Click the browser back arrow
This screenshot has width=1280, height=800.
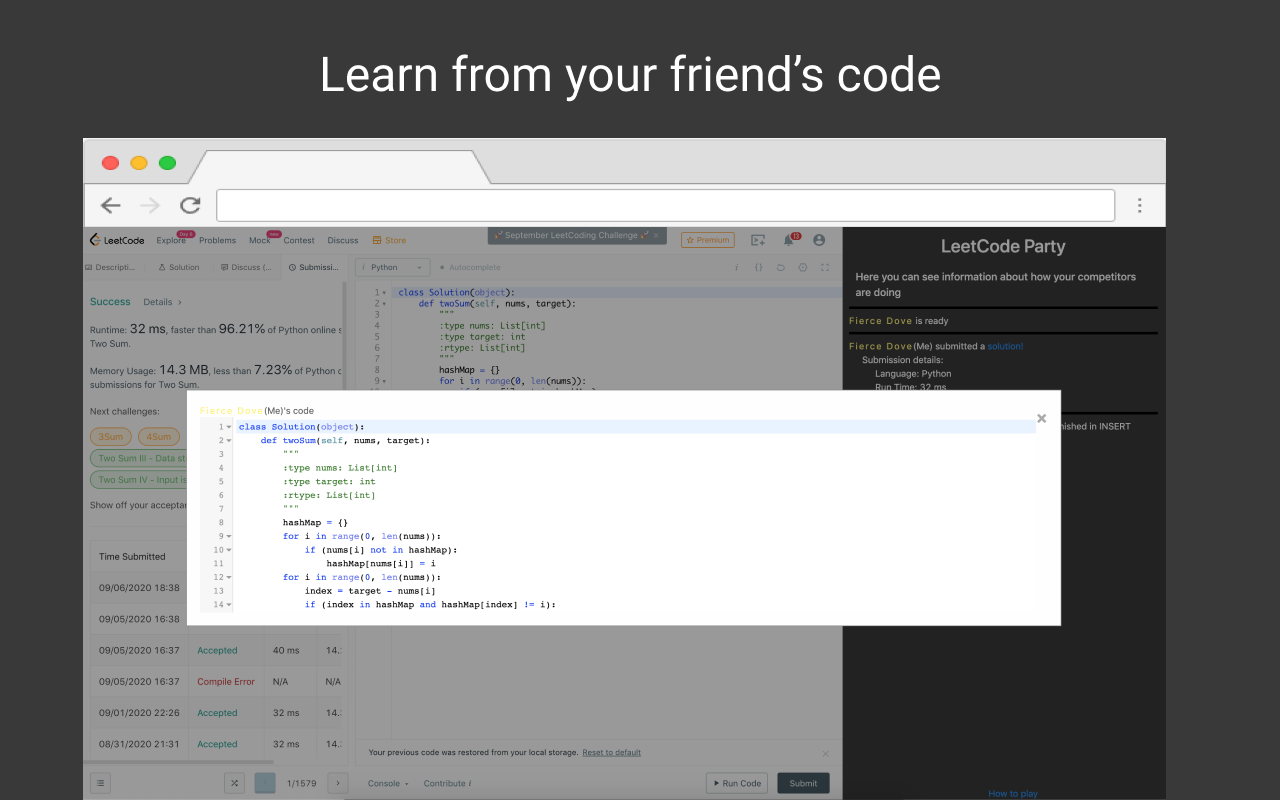coord(110,205)
